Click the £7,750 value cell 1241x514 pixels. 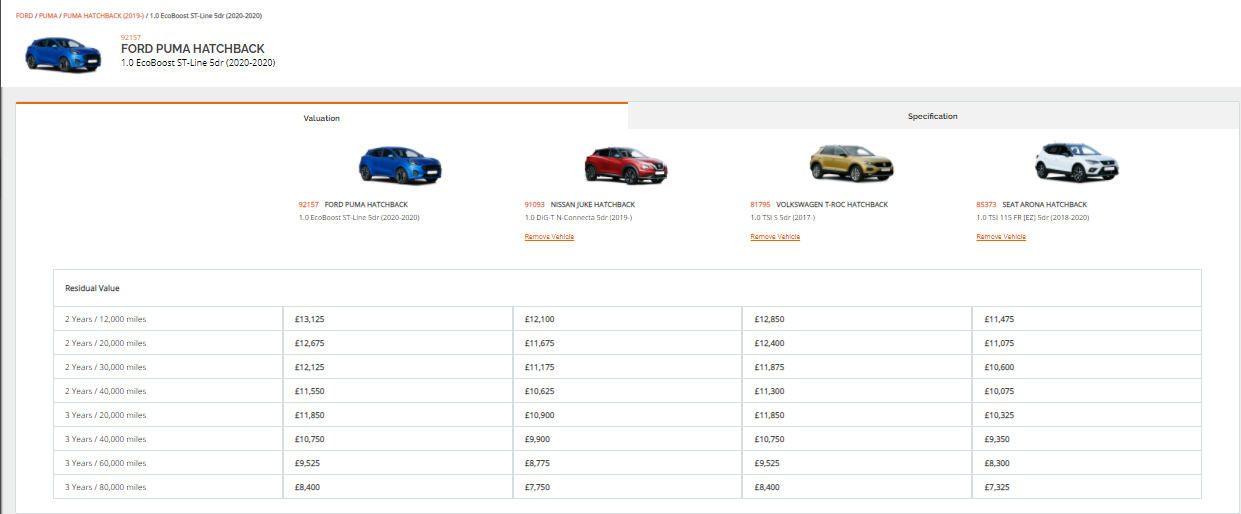[x=627, y=487]
